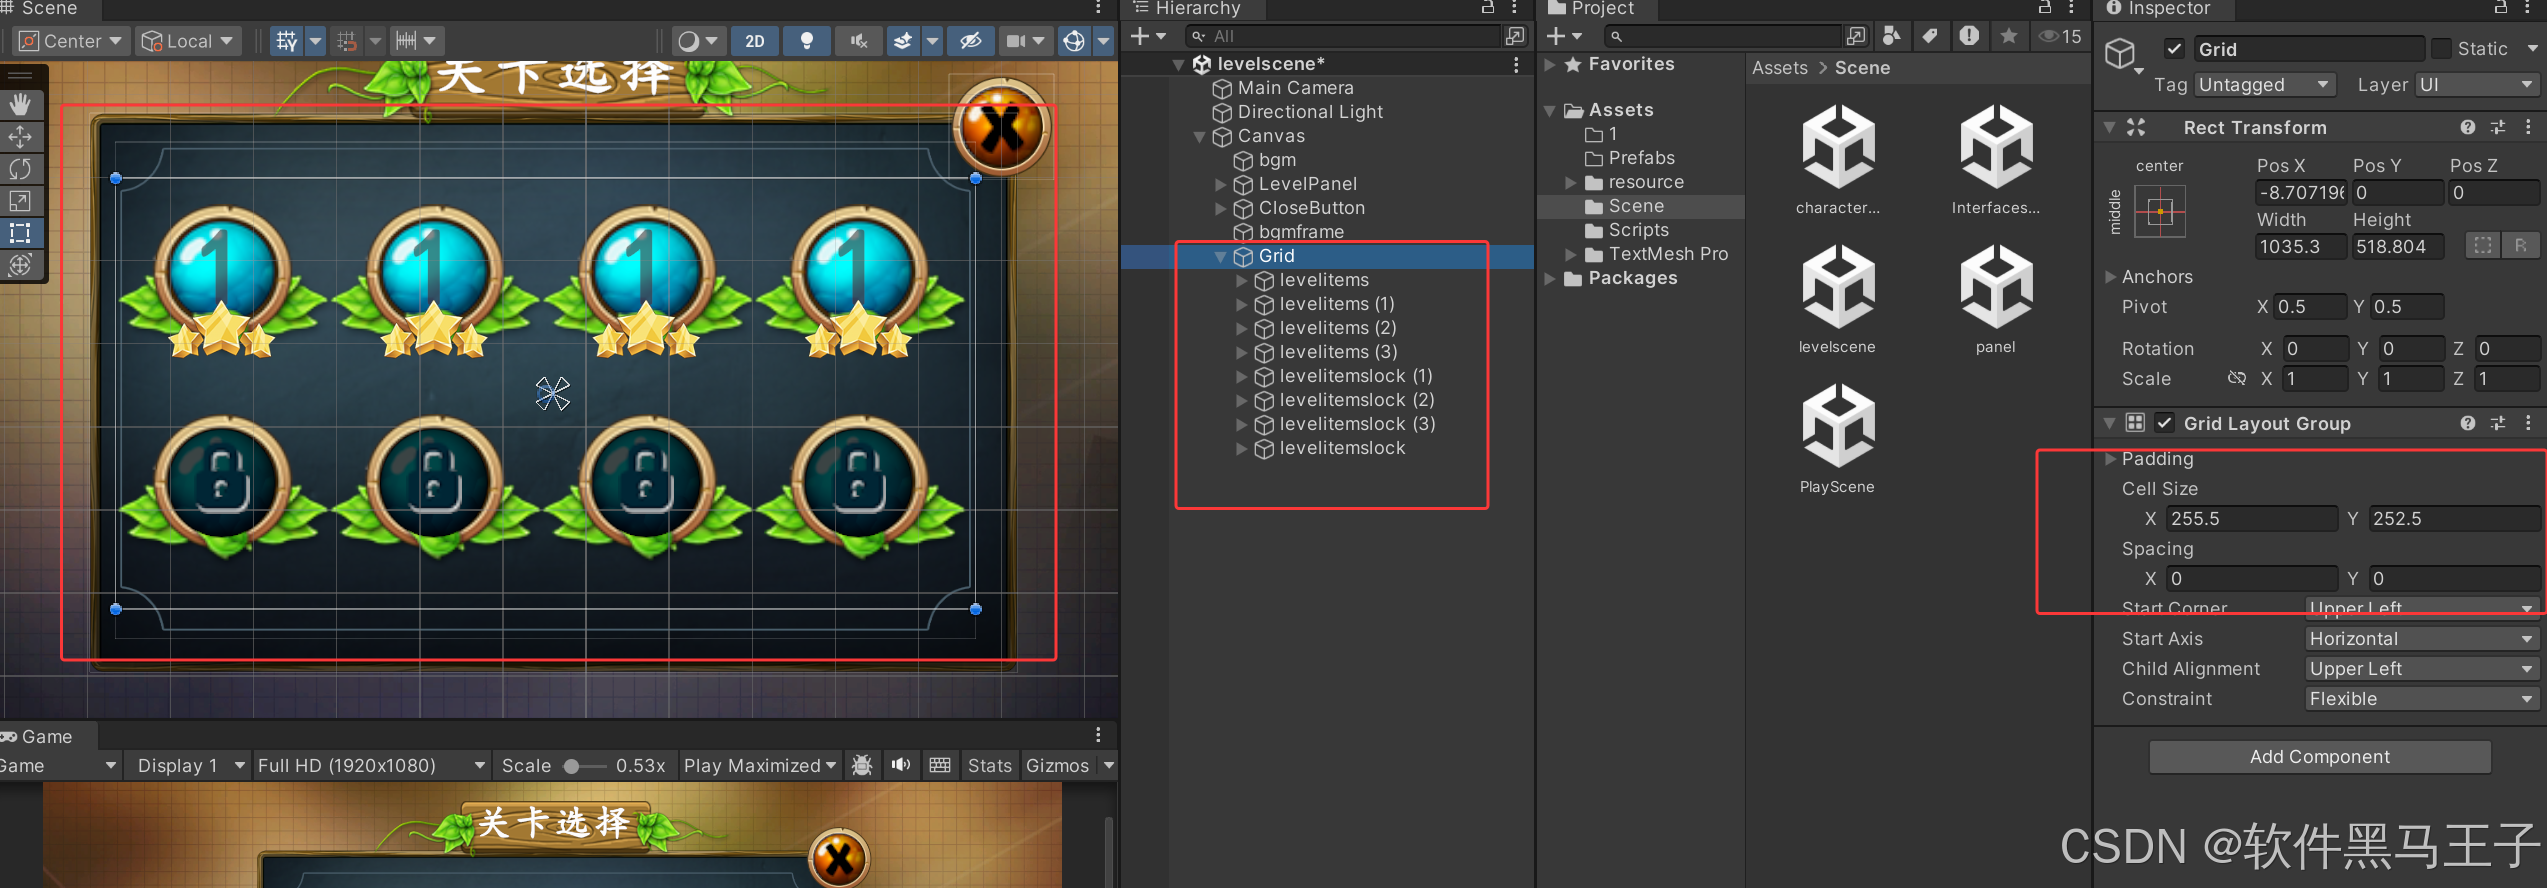Expand the CloseButton object
Viewport: 2547px width, 888px height.
click(x=1220, y=208)
